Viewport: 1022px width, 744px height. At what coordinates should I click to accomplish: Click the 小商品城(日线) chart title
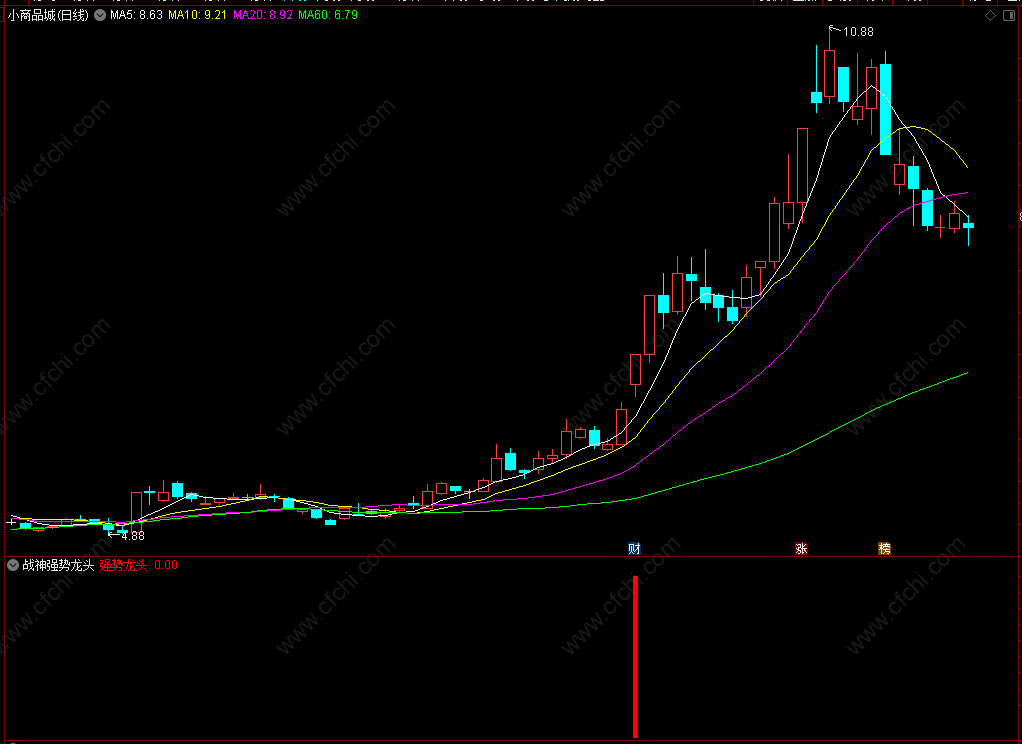click(x=48, y=15)
